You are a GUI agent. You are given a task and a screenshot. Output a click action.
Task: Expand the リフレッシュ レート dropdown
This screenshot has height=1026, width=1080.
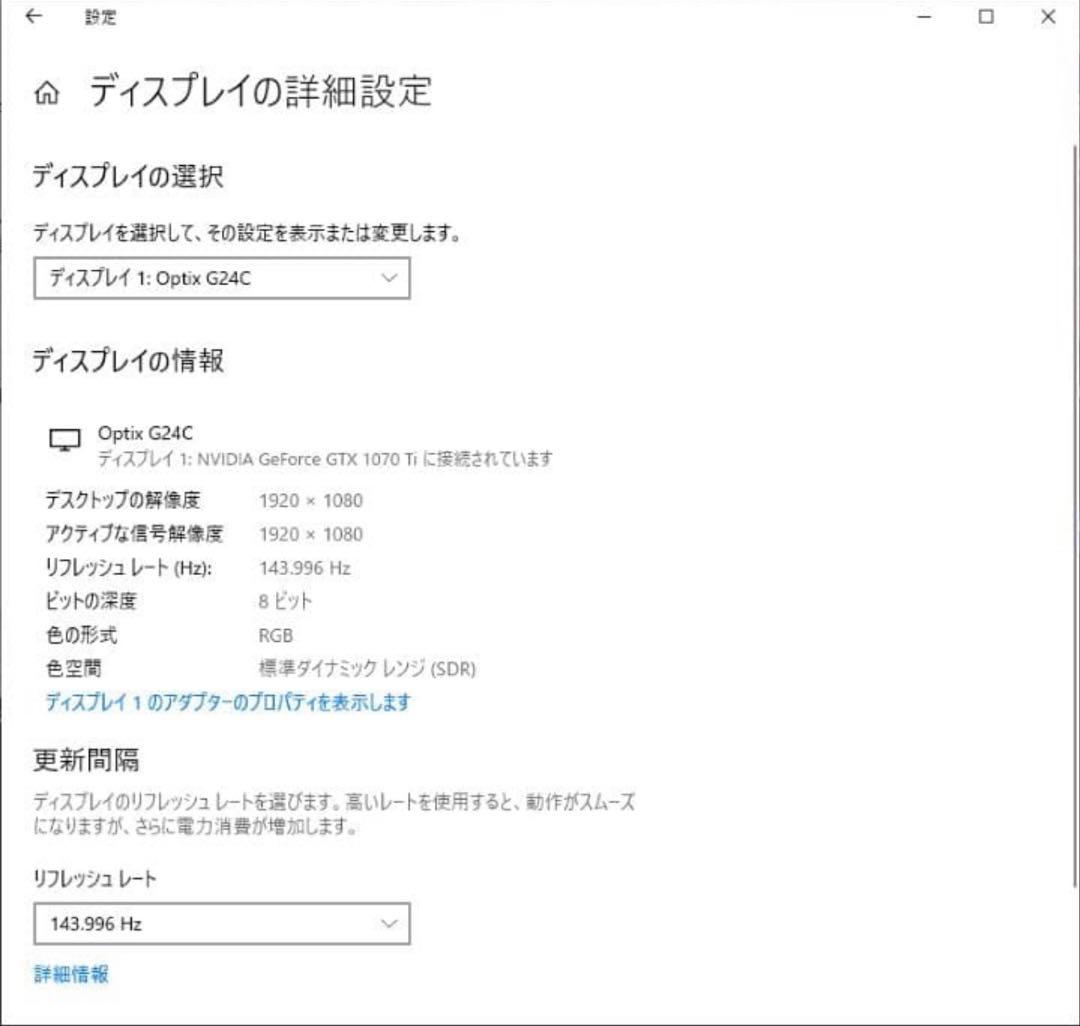[222, 923]
